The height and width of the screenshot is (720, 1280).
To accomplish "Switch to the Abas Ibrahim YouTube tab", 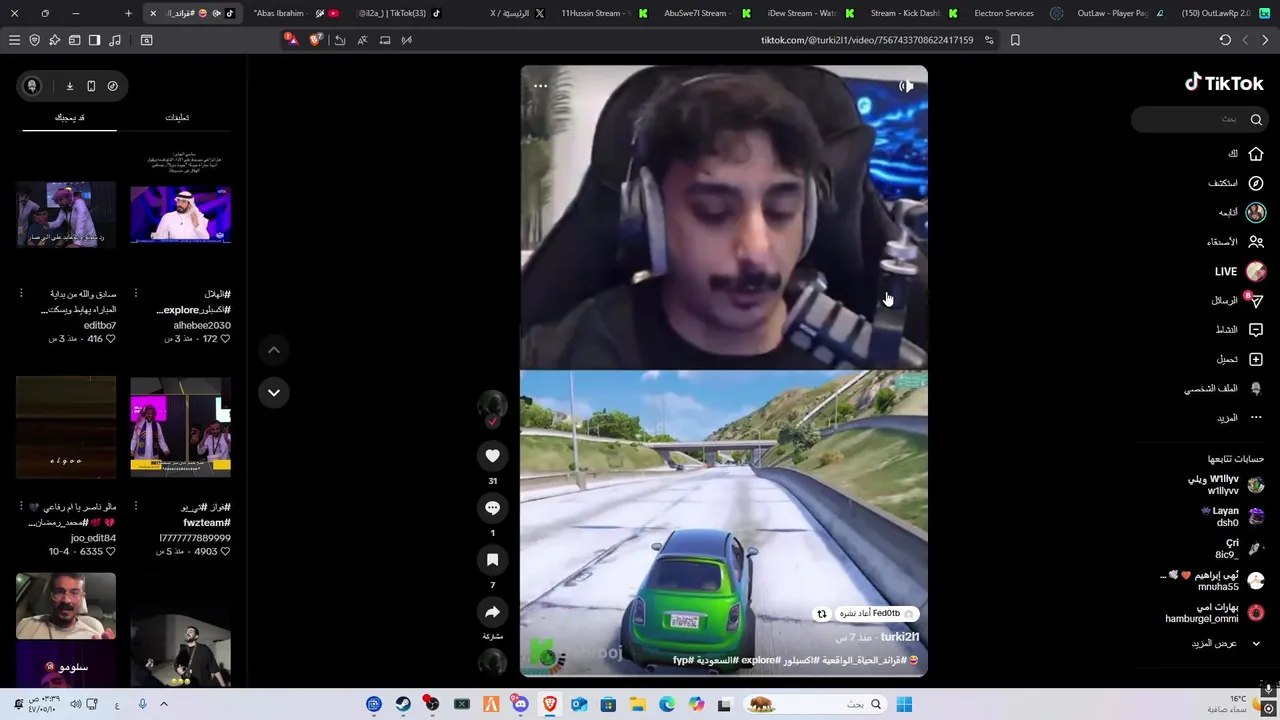I will [x=295, y=13].
